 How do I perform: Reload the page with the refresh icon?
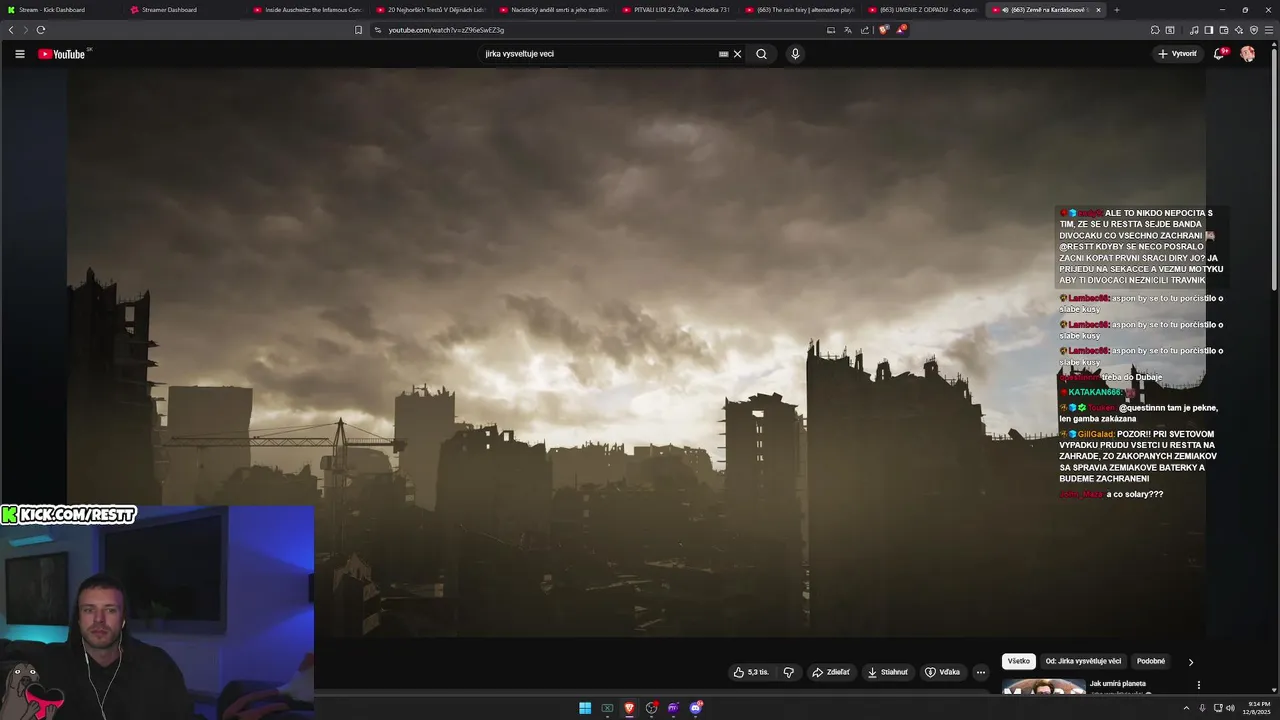click(x=41, y=30)
